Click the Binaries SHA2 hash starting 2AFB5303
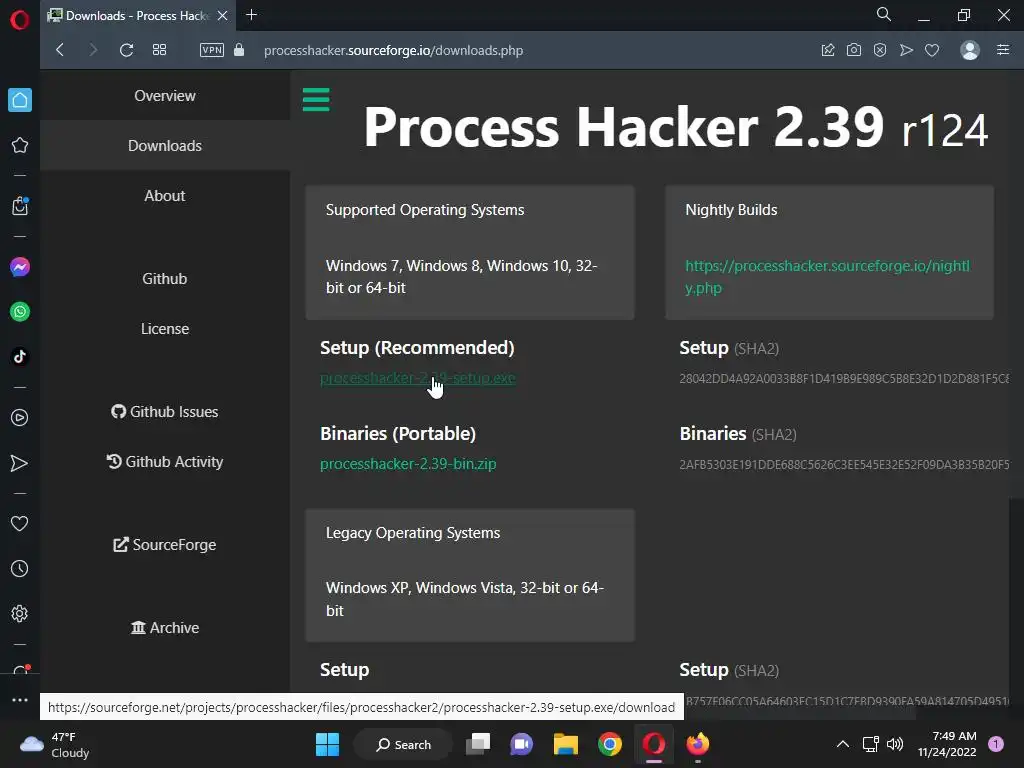The height and width of the screenshot is (768, 1024). point(844,464)
